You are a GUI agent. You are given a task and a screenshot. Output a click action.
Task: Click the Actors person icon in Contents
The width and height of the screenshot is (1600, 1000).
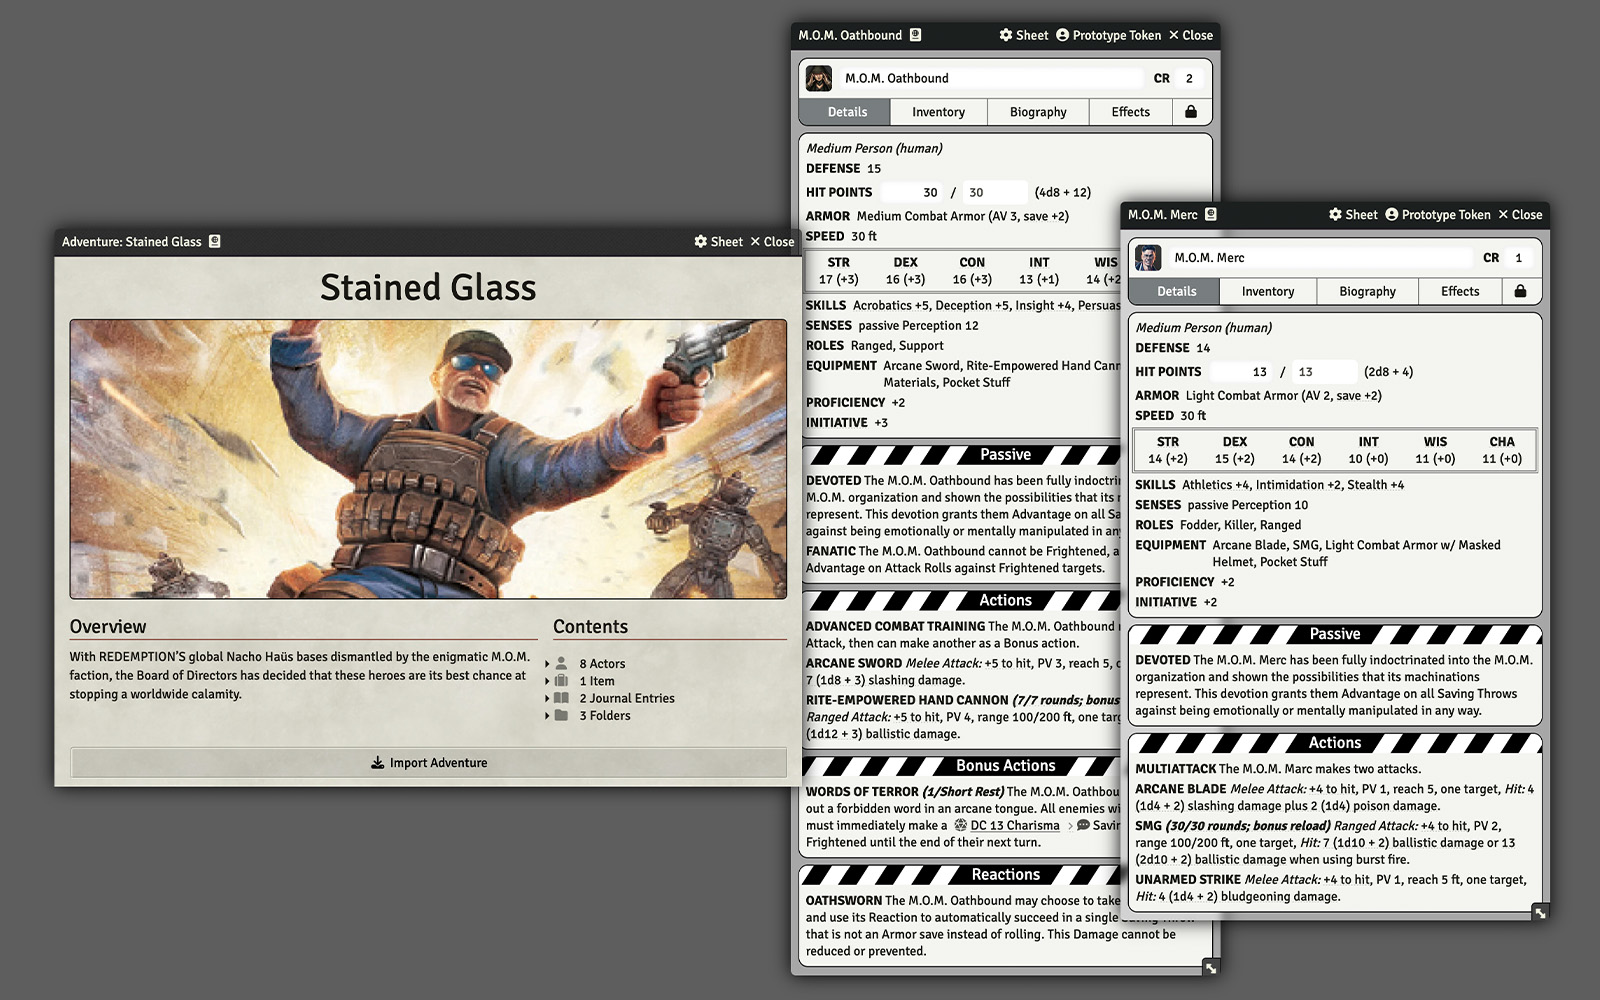tap(561, 663)
